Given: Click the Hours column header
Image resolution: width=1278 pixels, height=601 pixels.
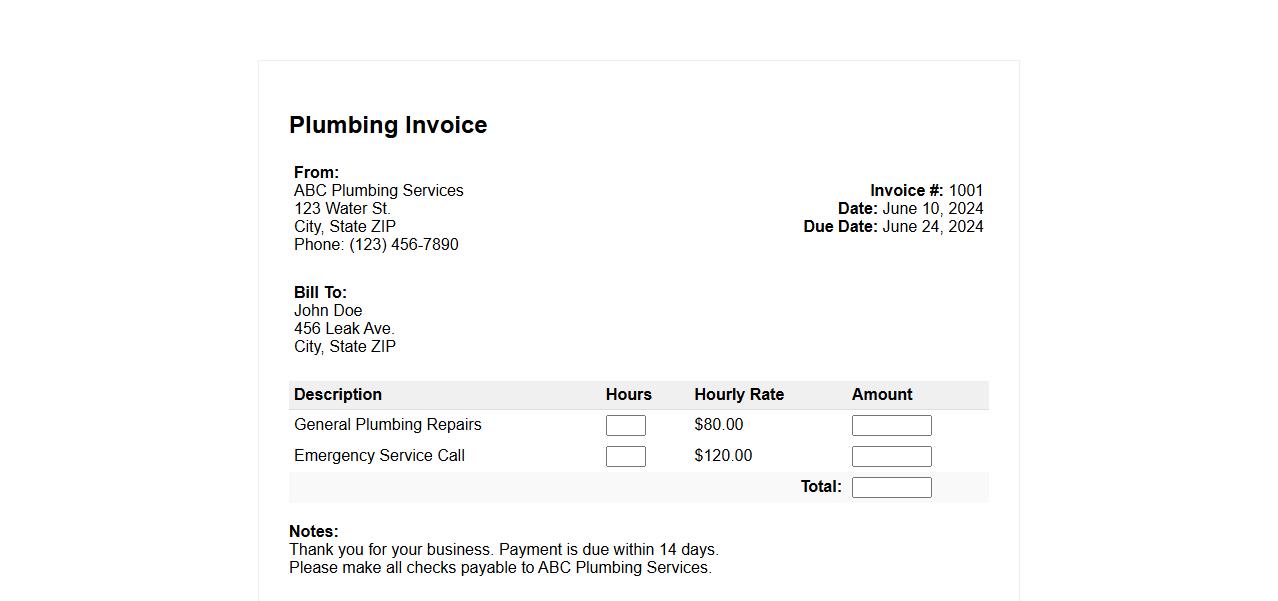Looking at the screenshot, I should (x=628, y=395).
